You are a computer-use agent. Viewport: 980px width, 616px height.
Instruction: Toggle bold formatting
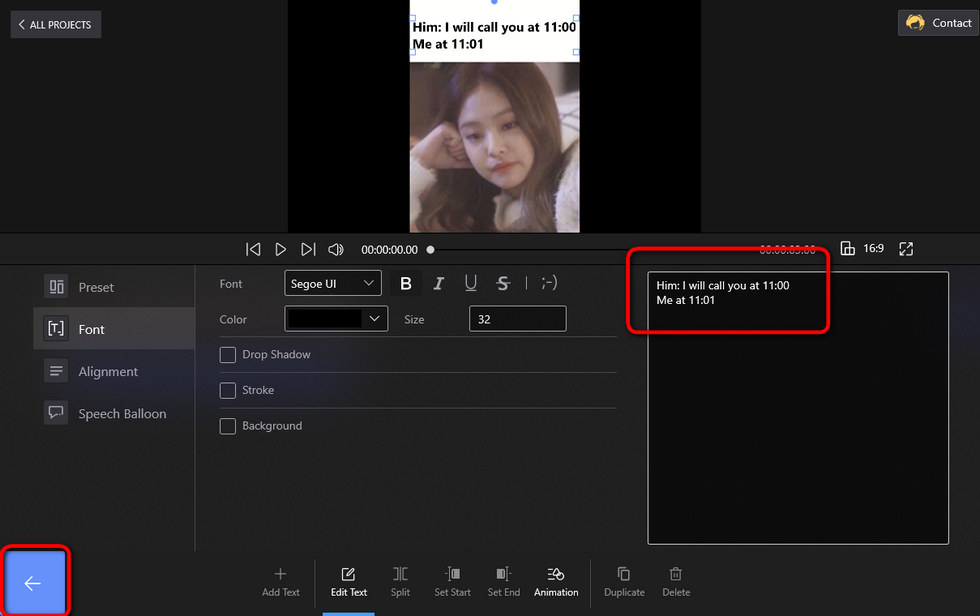tap(406, 284)
